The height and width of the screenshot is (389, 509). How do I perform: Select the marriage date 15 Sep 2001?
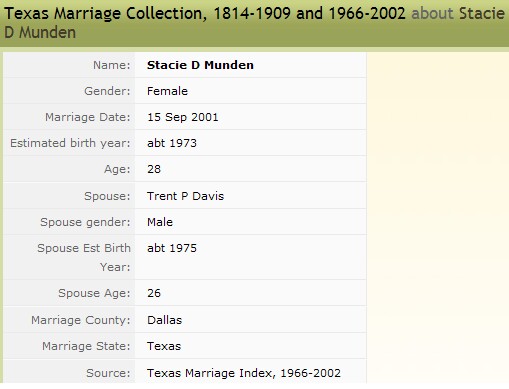coord(183,117)
